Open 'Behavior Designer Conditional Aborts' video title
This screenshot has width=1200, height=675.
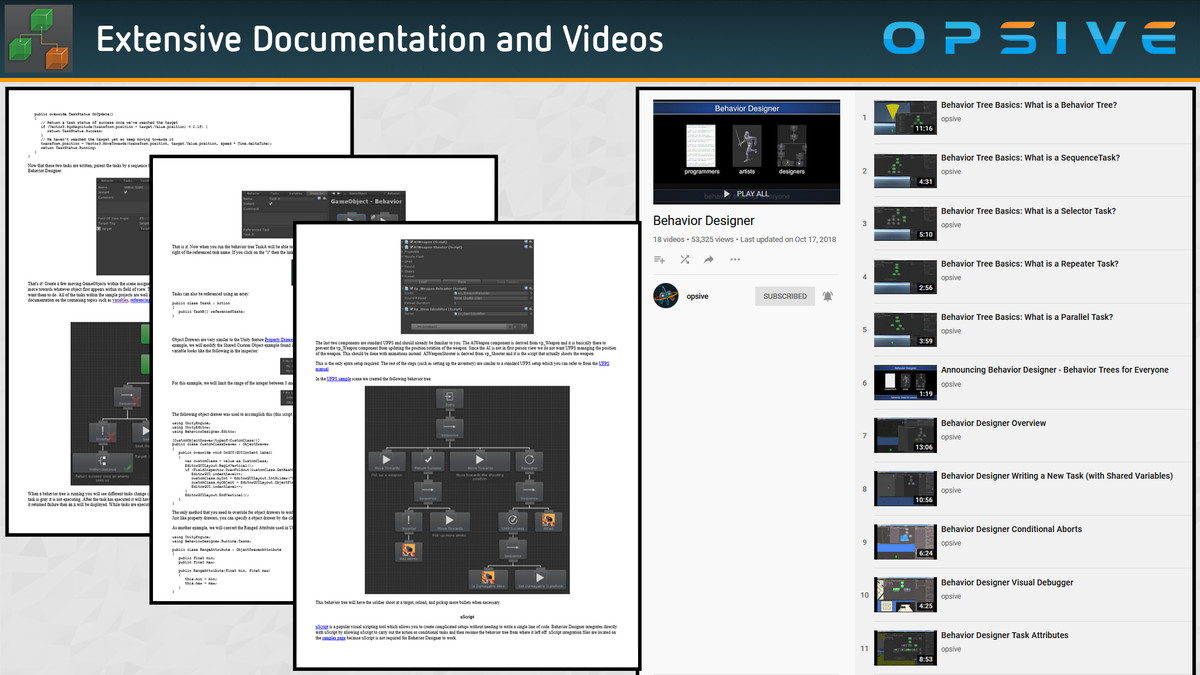tap(1011, 529)
